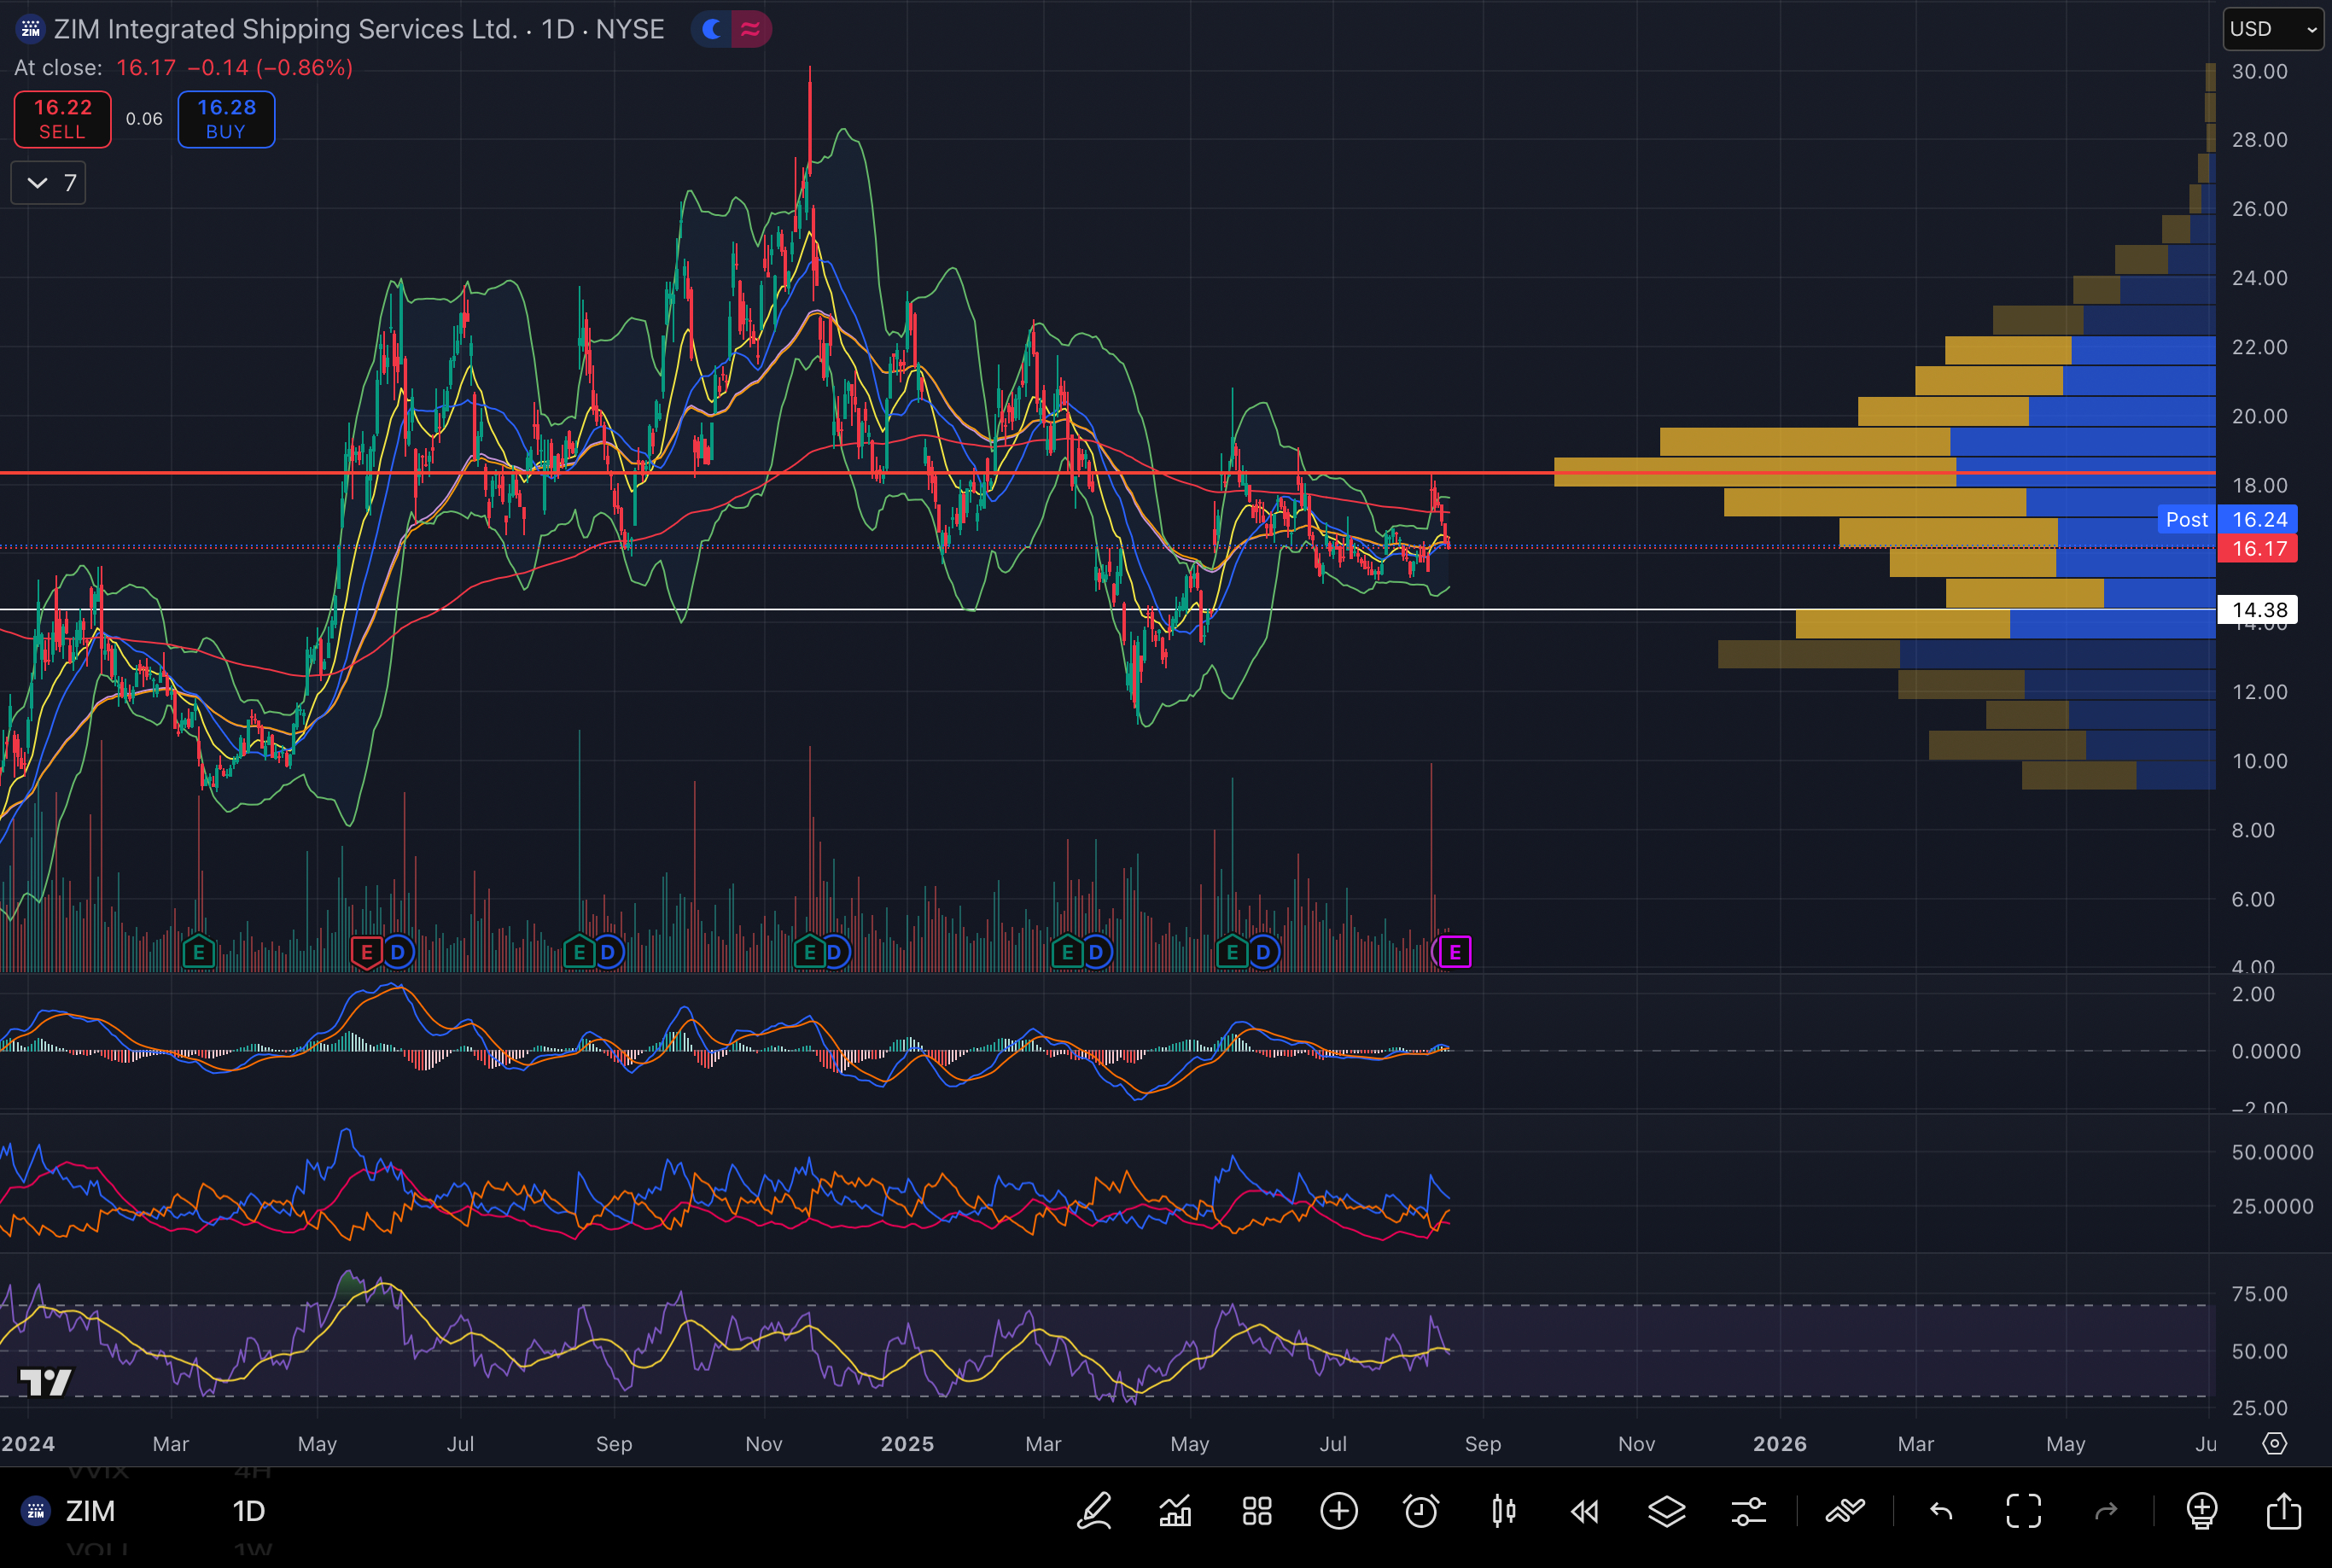The width and height of the screenshot is (2332, 1568).
Task: Open the USD currency dropdown
Action: 2273,29
